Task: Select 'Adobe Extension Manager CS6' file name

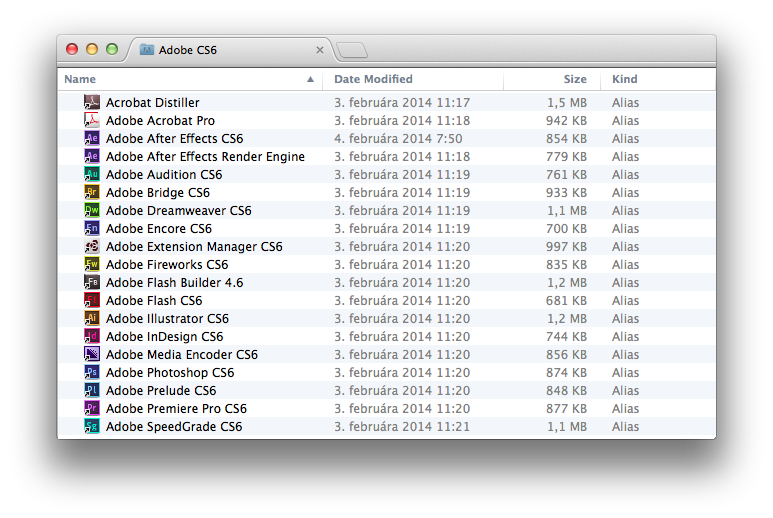Action: (194, 246)
